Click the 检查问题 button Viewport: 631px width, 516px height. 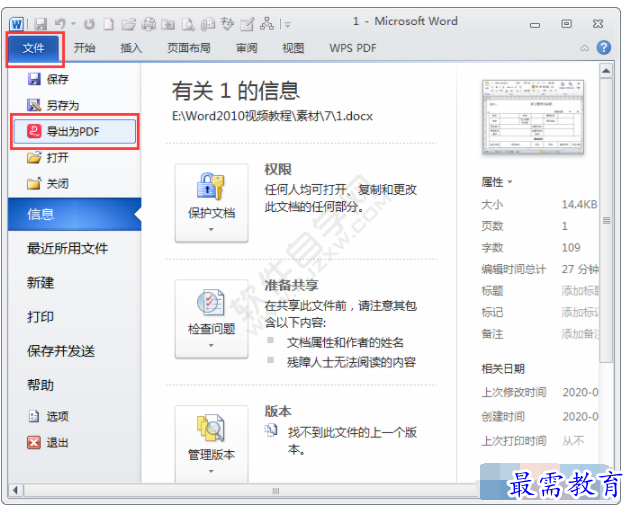pos(211,319)
